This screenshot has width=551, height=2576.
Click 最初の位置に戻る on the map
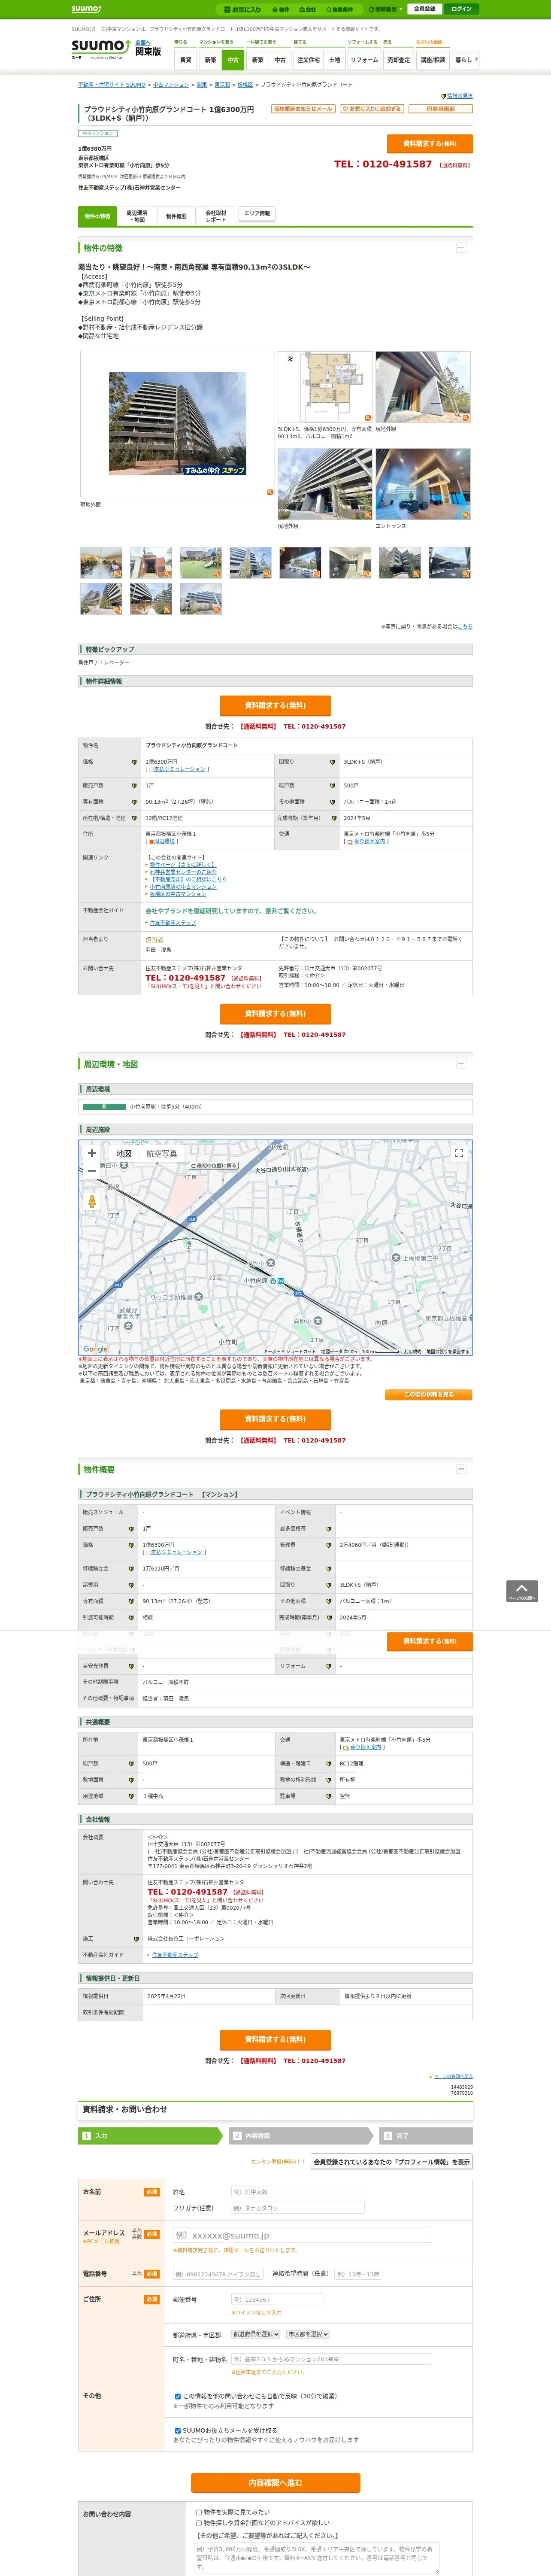pyautogui.click(x=214, y=1166)
